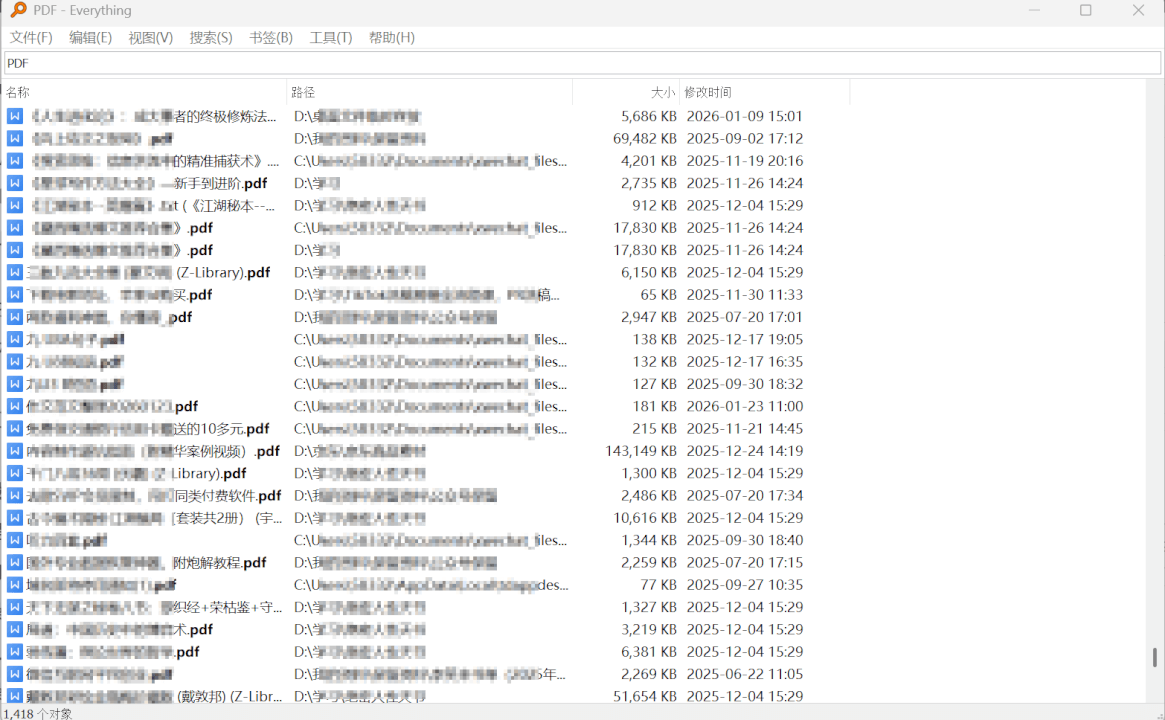Viewport: 1165px width, 720px height.
Task: Open the 搜索(S) menu
Action: point(211,38)
